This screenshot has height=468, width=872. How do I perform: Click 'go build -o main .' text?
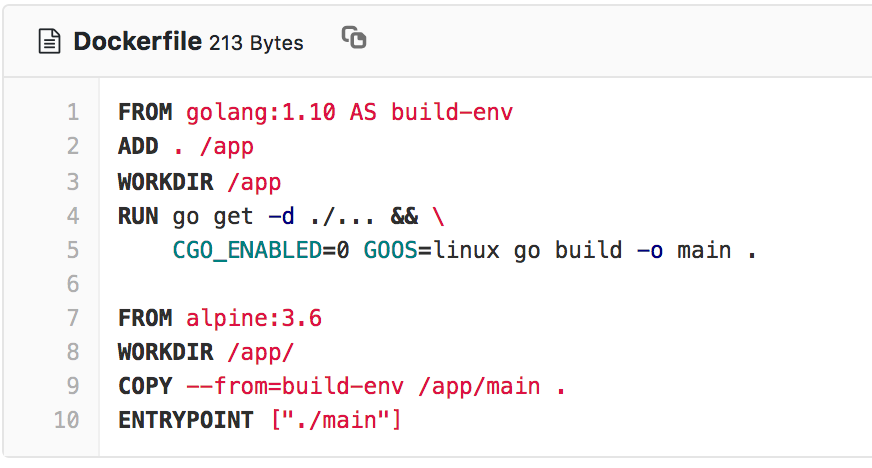pyautogui.click(x=635, y=251)
